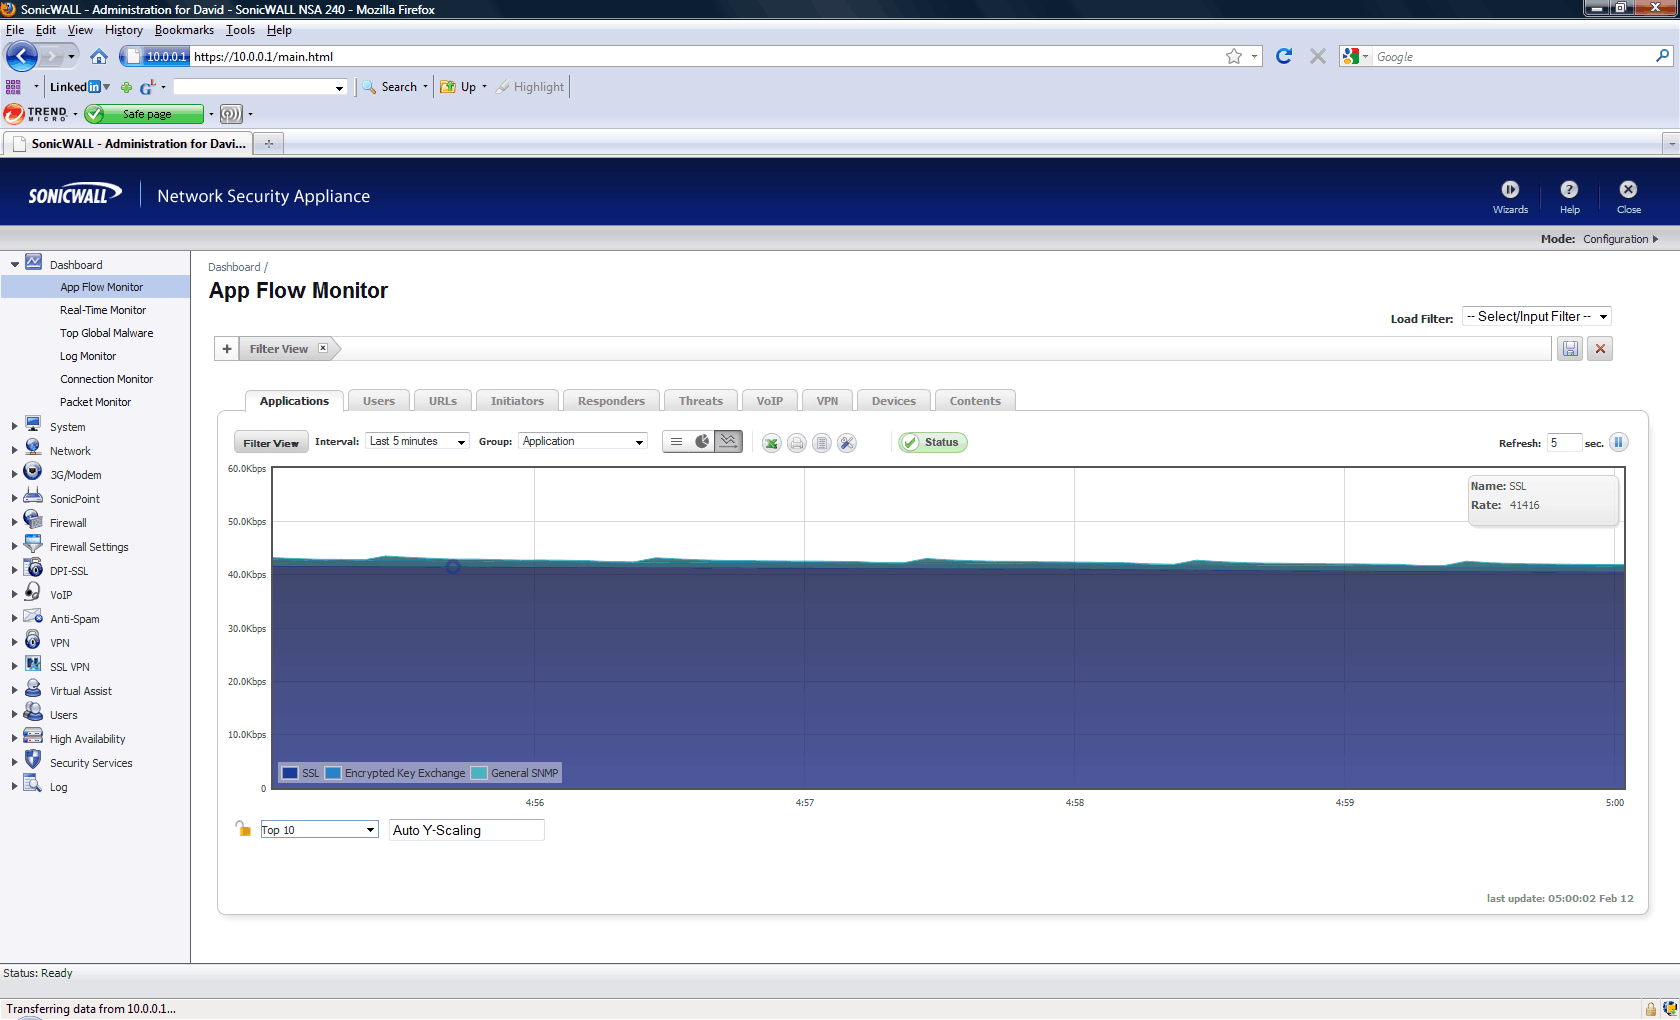Click the Trend Micro logo
1680x1020 pixels.
[36, 114]
